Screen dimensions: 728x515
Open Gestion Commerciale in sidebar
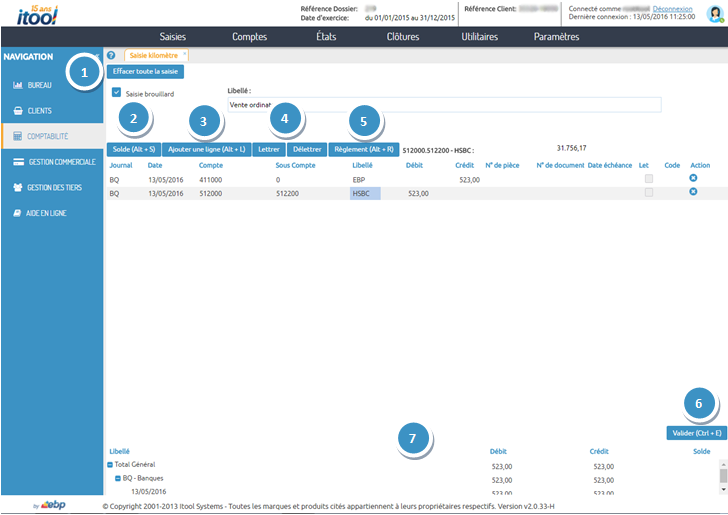tap(60, 161)
